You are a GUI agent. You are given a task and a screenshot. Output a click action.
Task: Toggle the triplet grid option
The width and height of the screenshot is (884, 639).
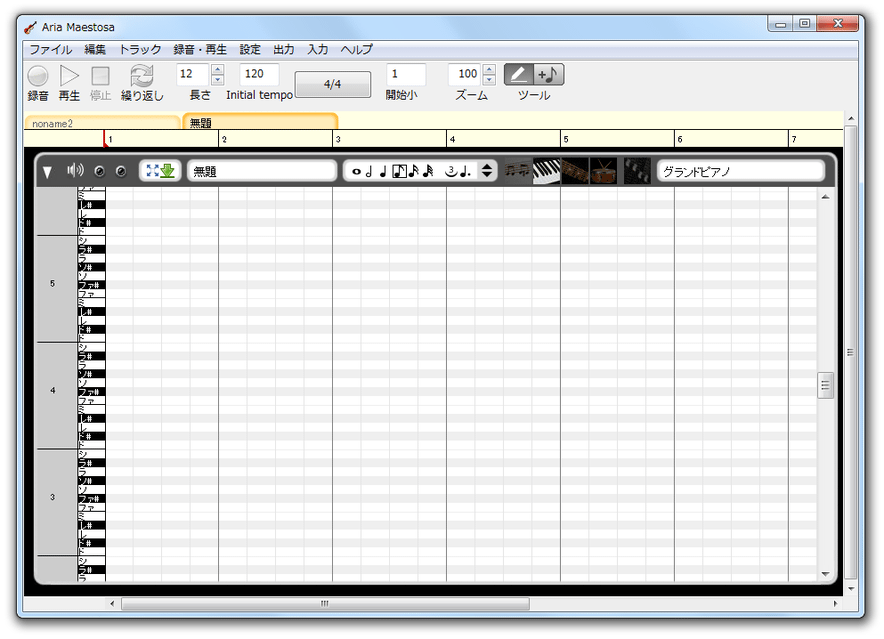[x=450, y=171]
